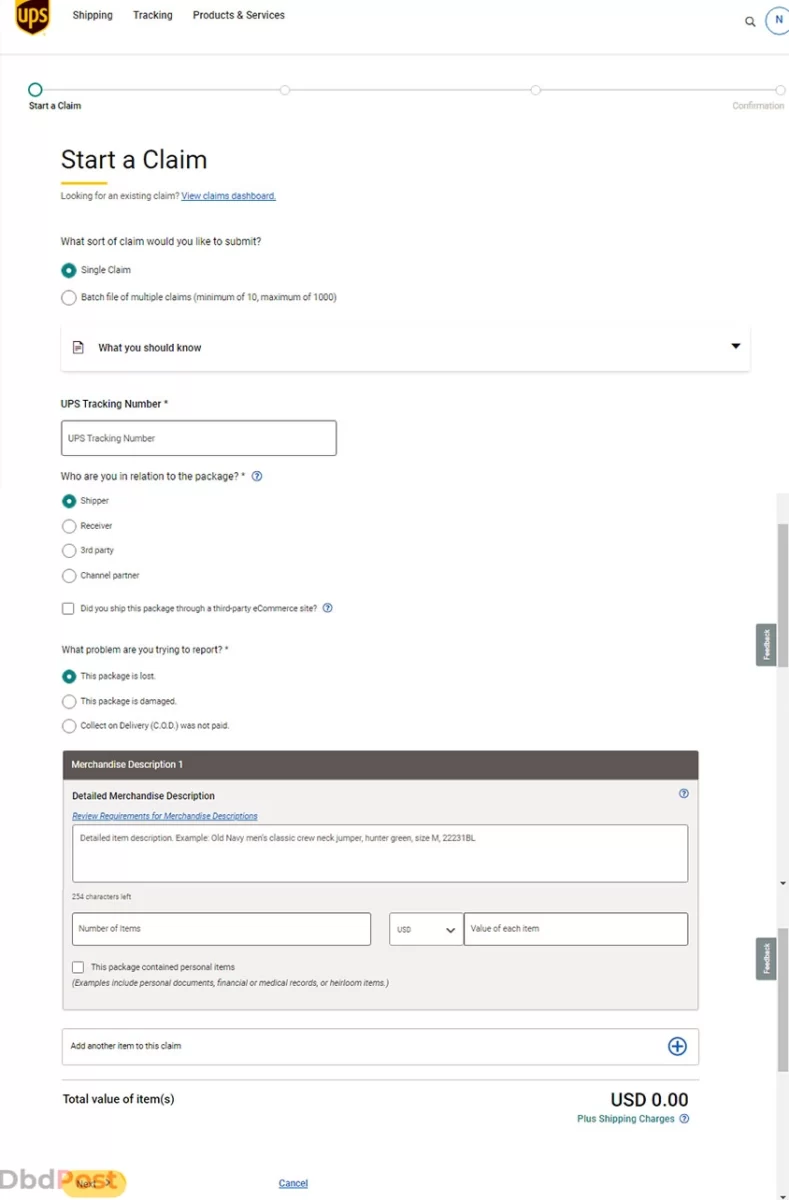The height and width of the screenshot is (1200, 789).
Task: Click the lower Feedback side tab
Action: [x=766, y=959]
